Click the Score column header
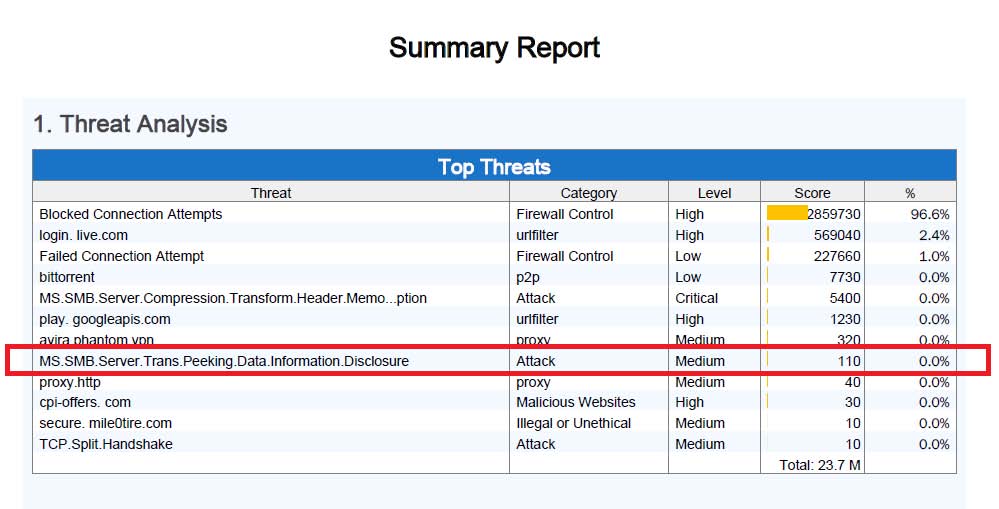 click(812, 192)
